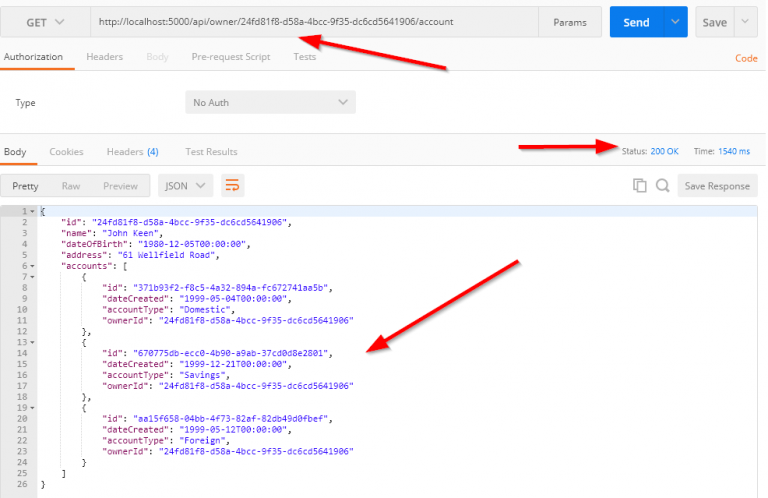Click the copy response icon
768x498 pixels.
[640, 185]
